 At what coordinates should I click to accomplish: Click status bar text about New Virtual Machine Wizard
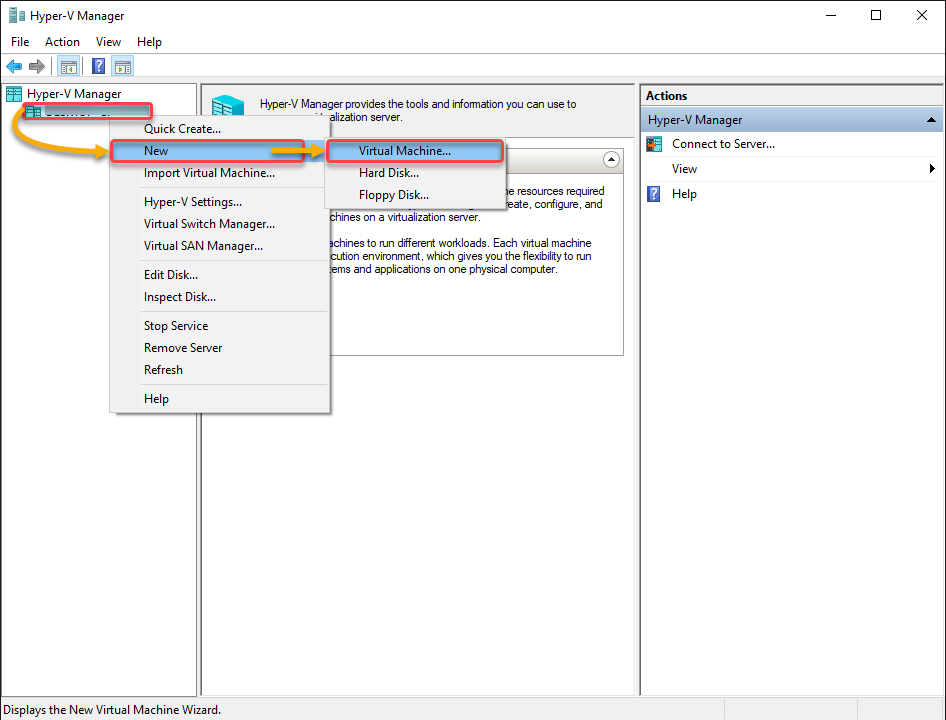[x=112, y=710]
